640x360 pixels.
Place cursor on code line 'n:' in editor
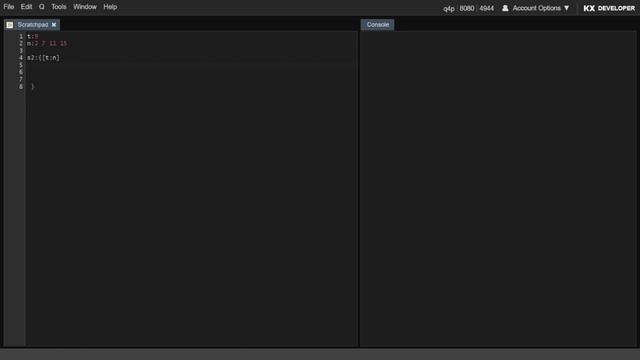click(x=47, y=43)
